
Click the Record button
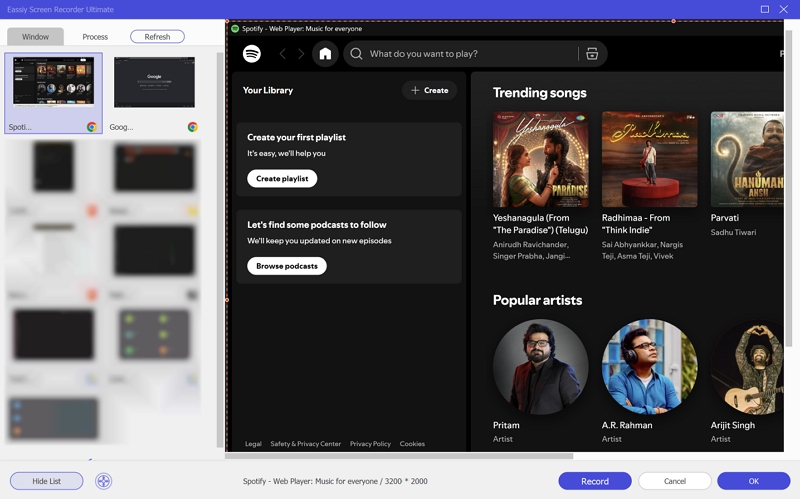[x=595, y=481]
